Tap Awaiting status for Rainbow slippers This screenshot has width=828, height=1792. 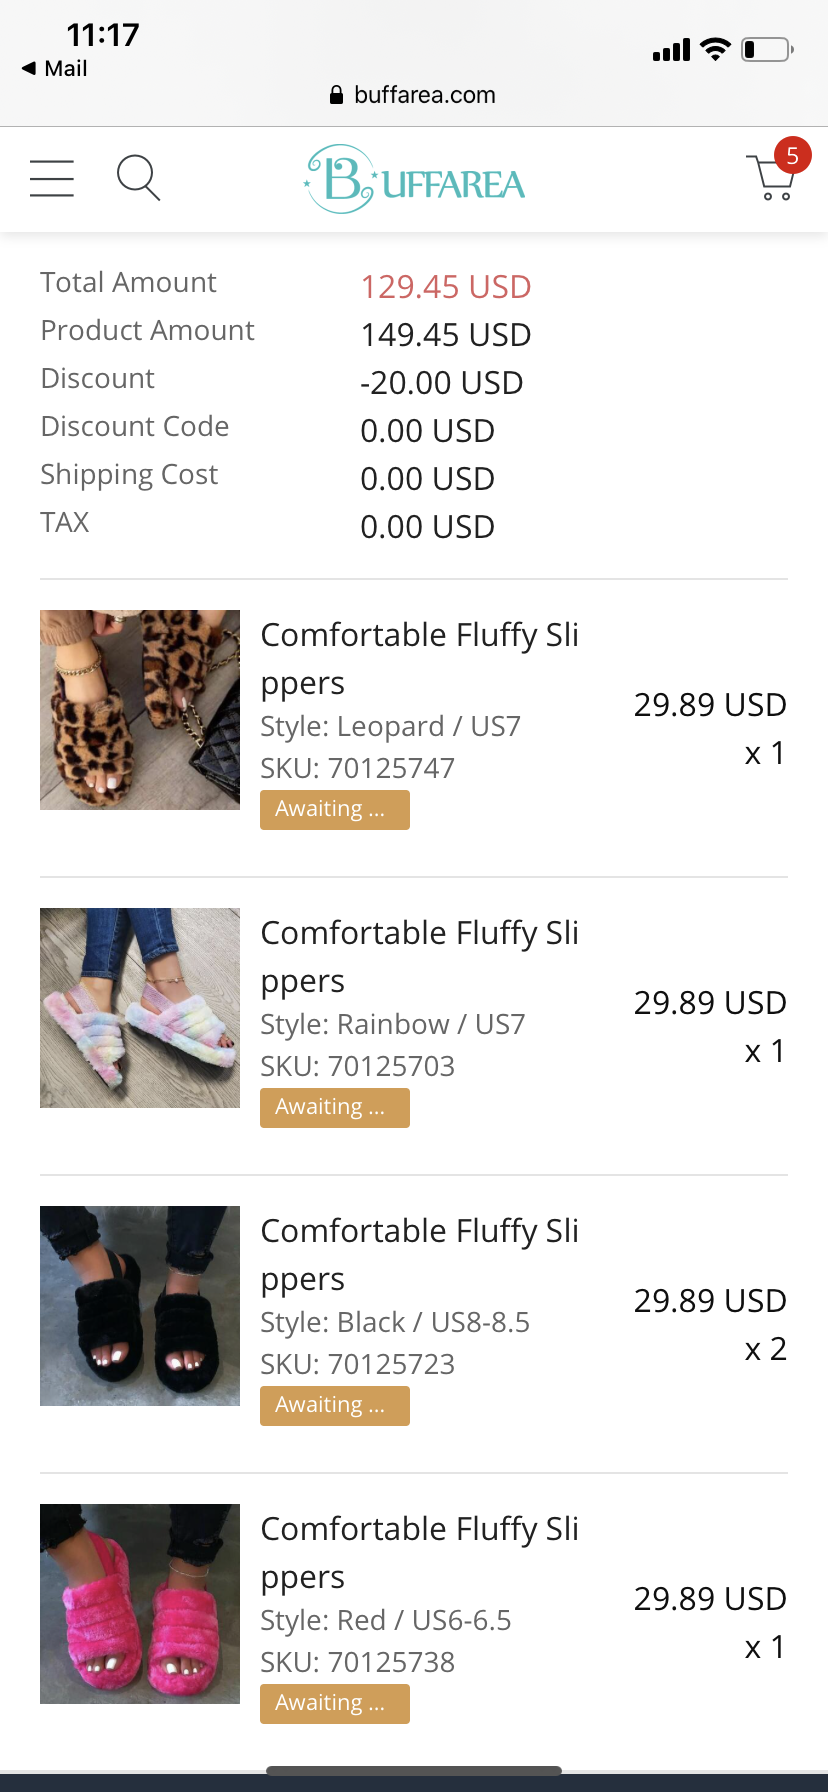[x=334, y=1108]
